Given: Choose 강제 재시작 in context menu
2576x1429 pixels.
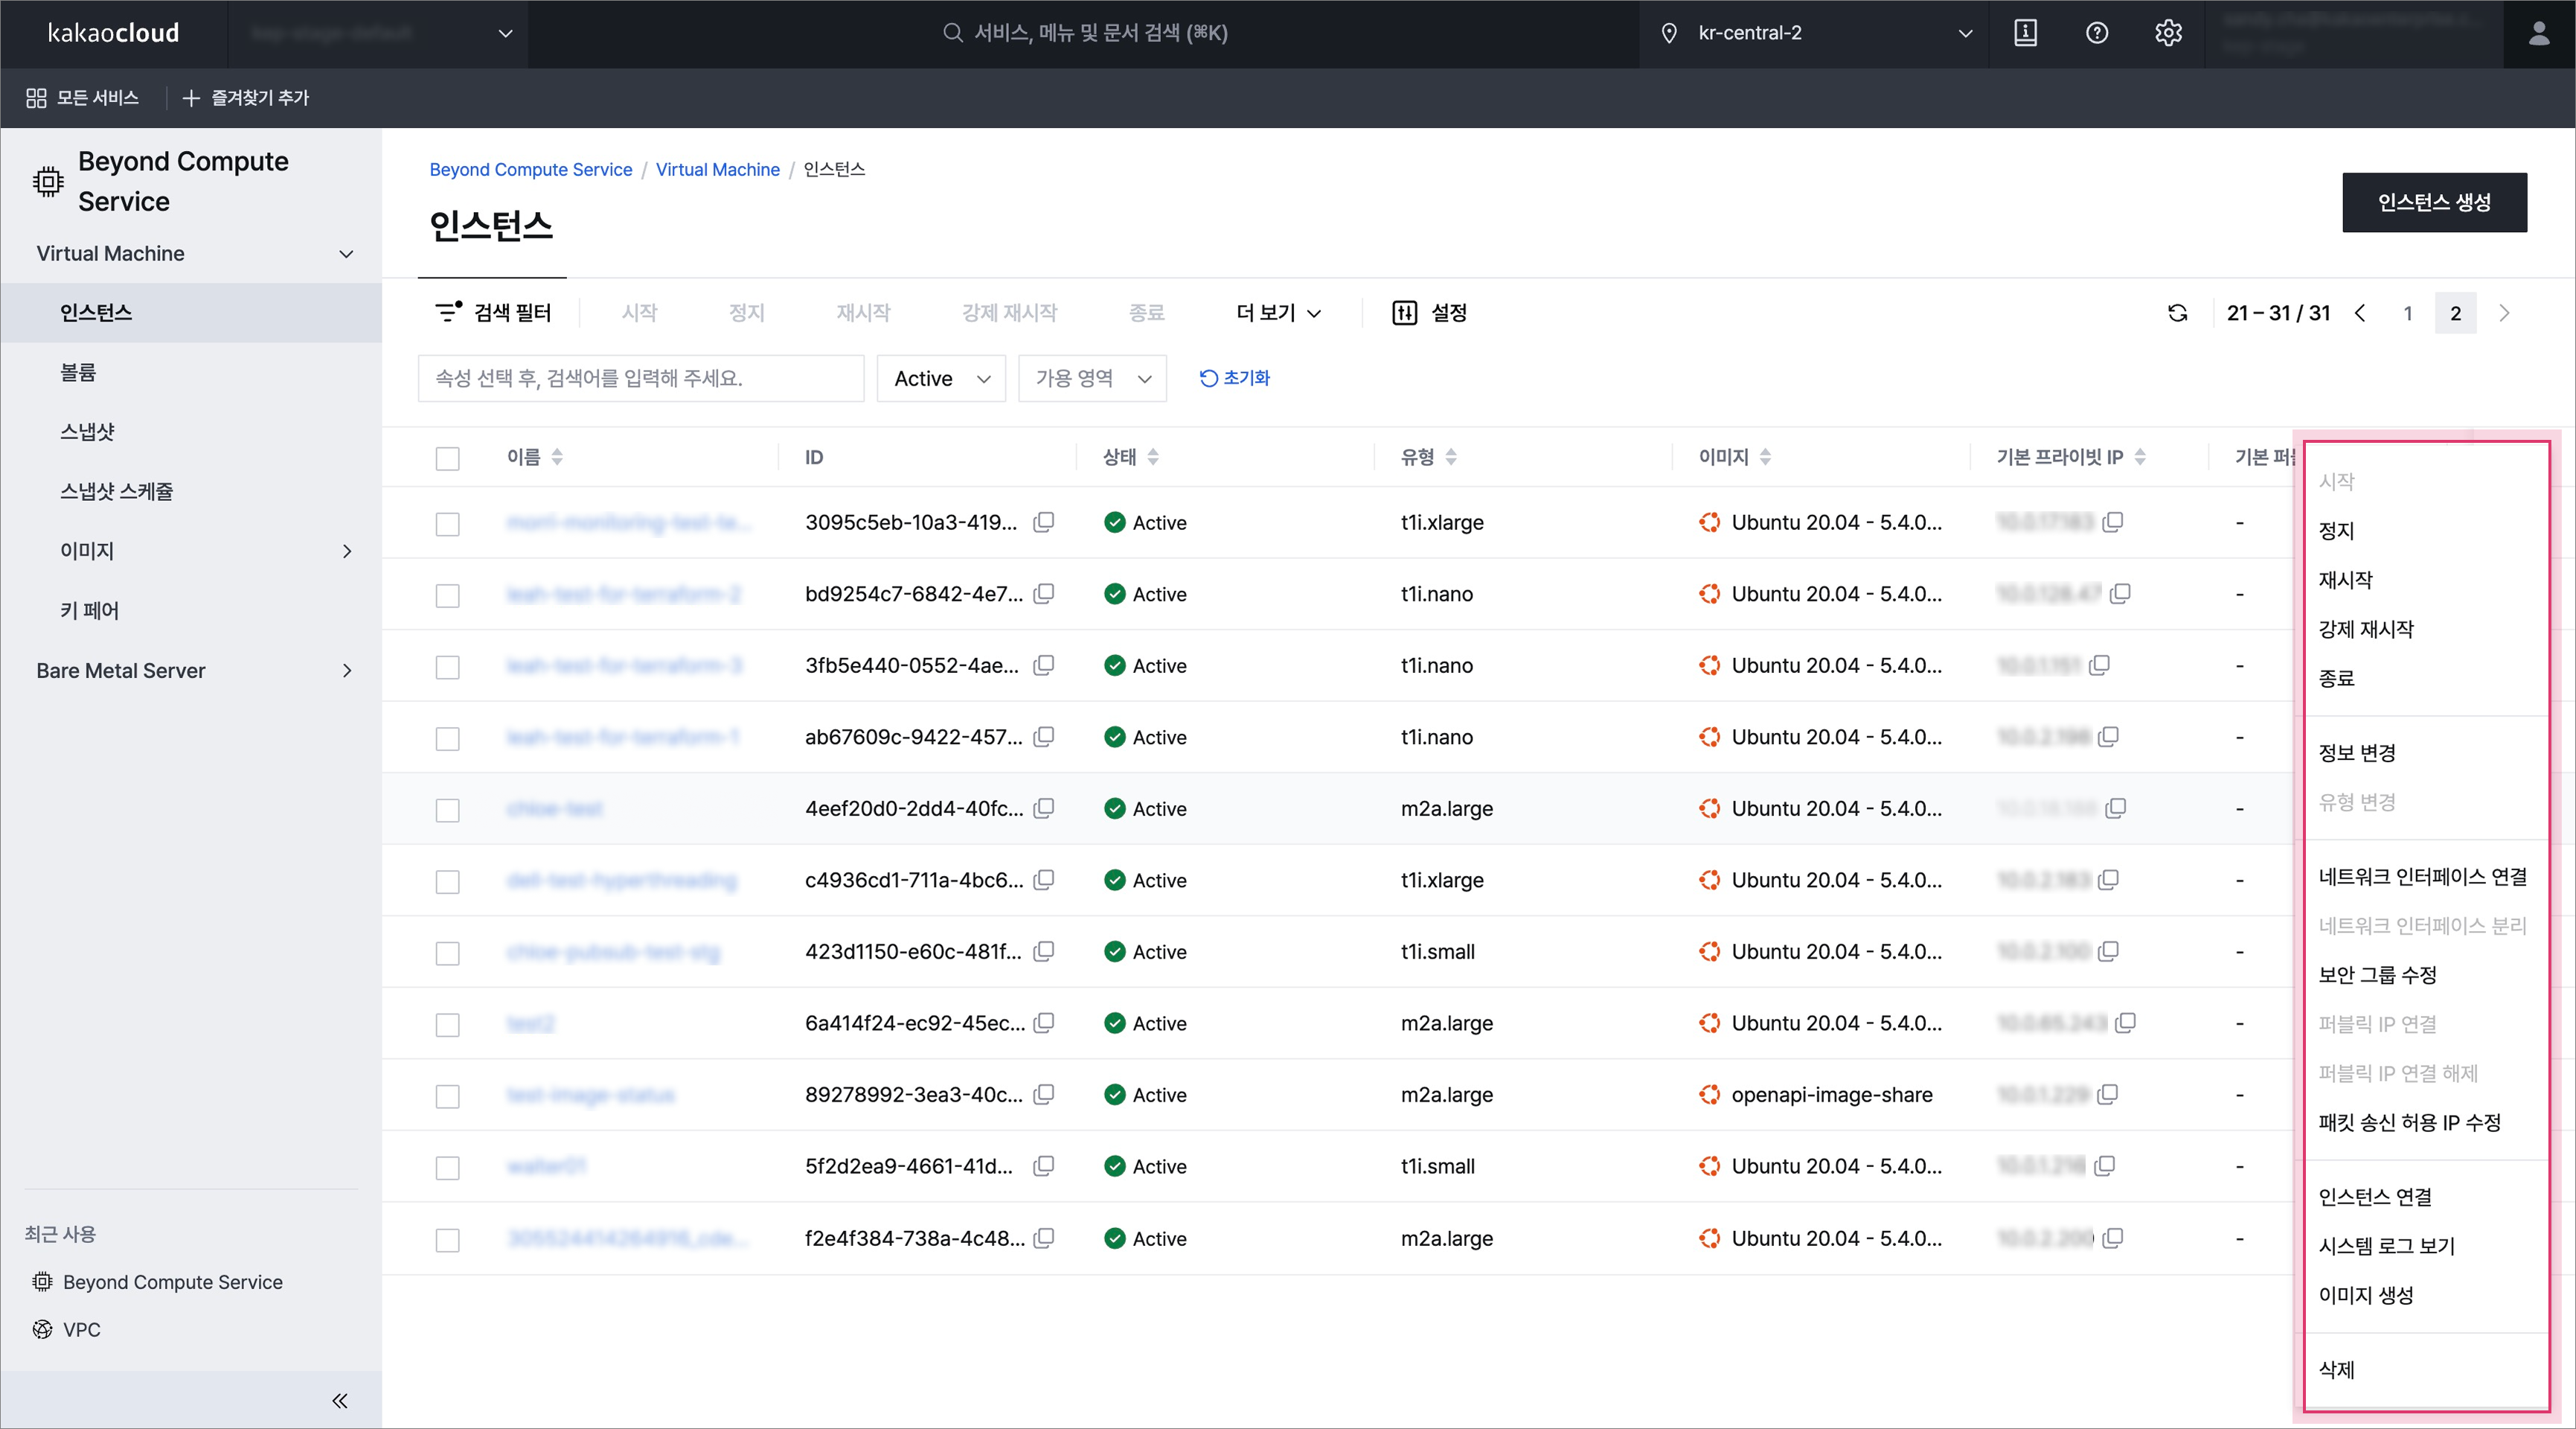Looking at the screenshot, I should (2365, 629).
